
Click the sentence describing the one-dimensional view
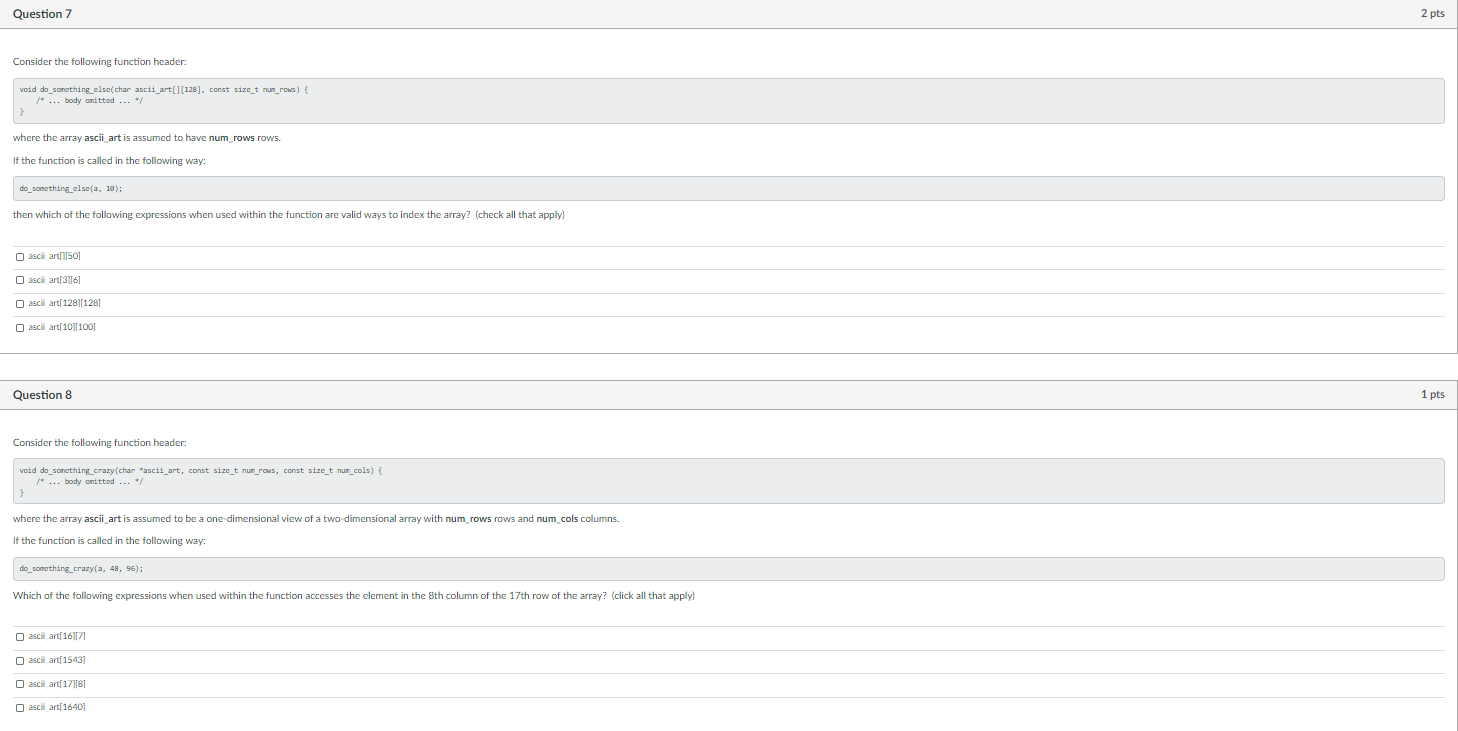[316, 519]
